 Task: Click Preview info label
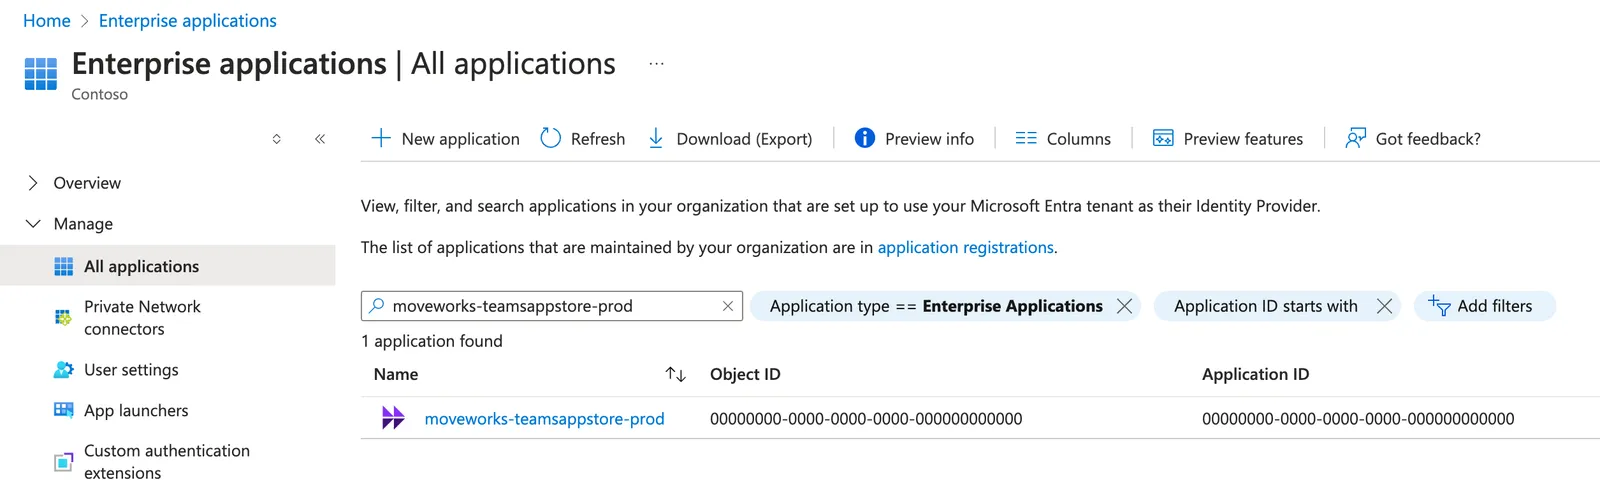929,139
